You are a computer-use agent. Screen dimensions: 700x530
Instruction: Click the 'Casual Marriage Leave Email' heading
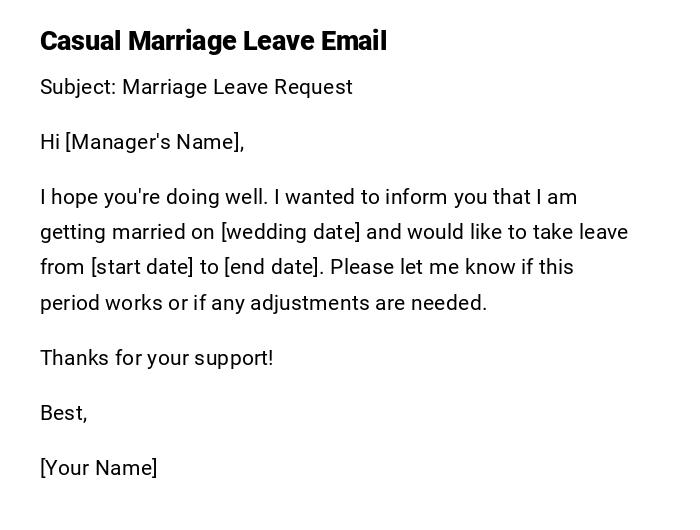coord(213,41)
